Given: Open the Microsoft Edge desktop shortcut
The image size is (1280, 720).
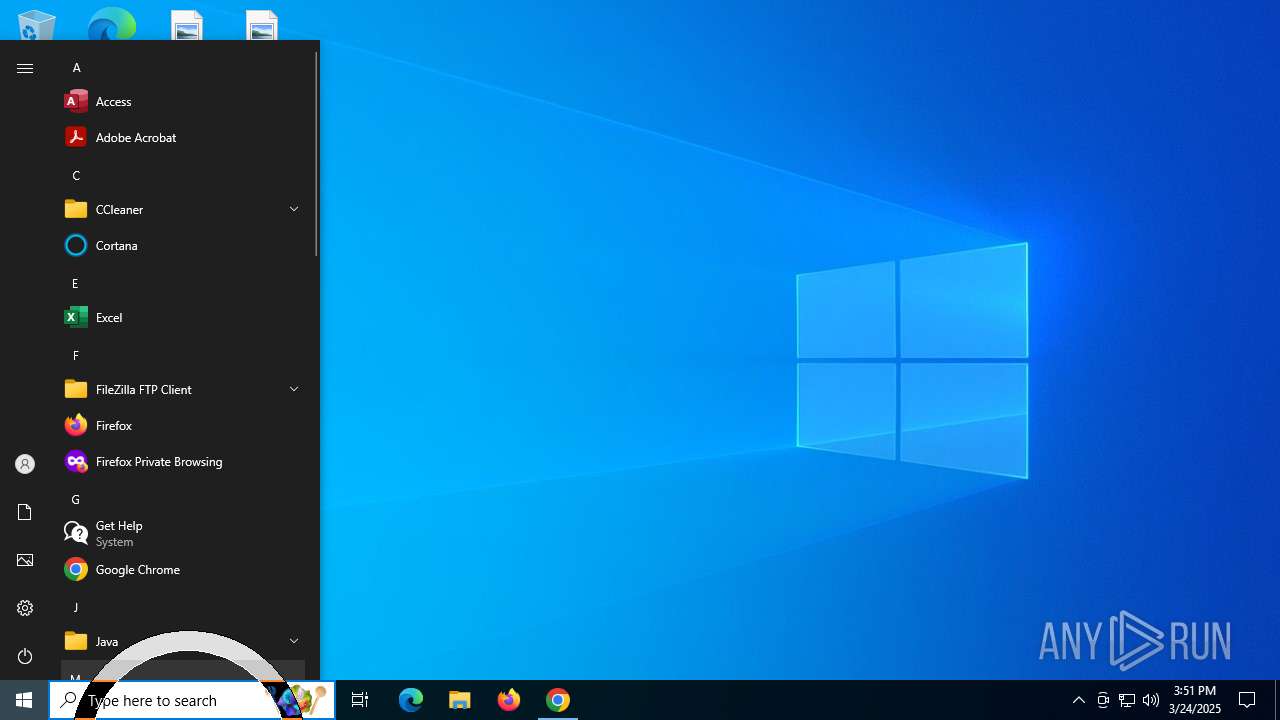Looking at the screenshot, I should coord(111,25).
